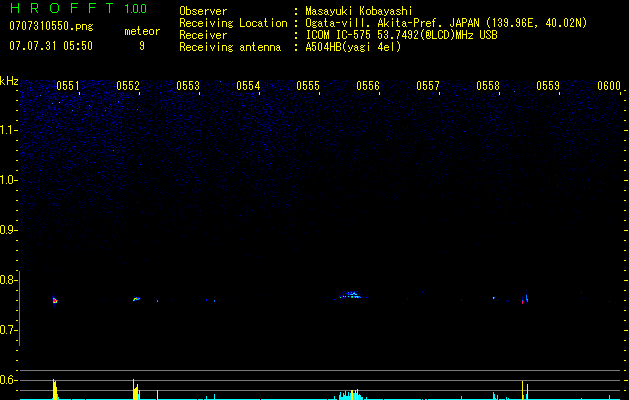Click the 0556 time marker
The image size is (629, 400).
click(x=368, y=86)
